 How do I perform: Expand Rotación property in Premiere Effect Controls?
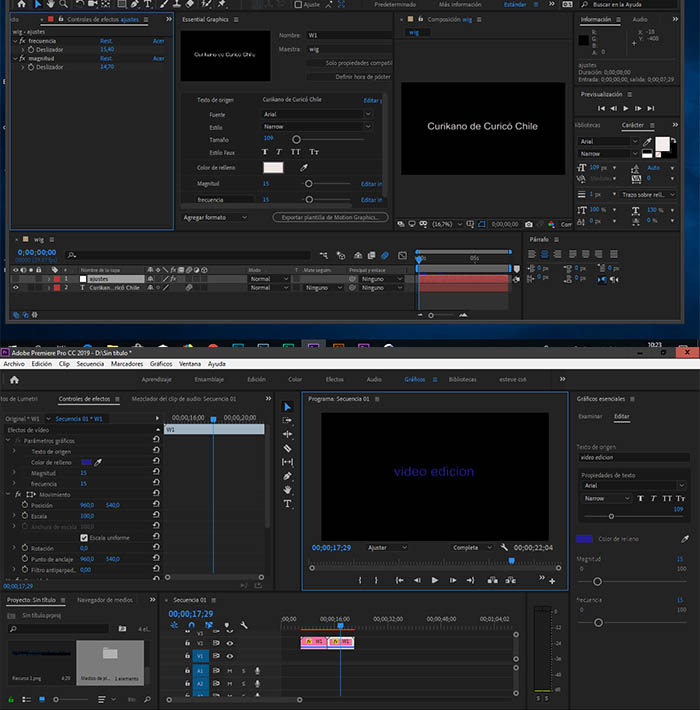(14, 548)
